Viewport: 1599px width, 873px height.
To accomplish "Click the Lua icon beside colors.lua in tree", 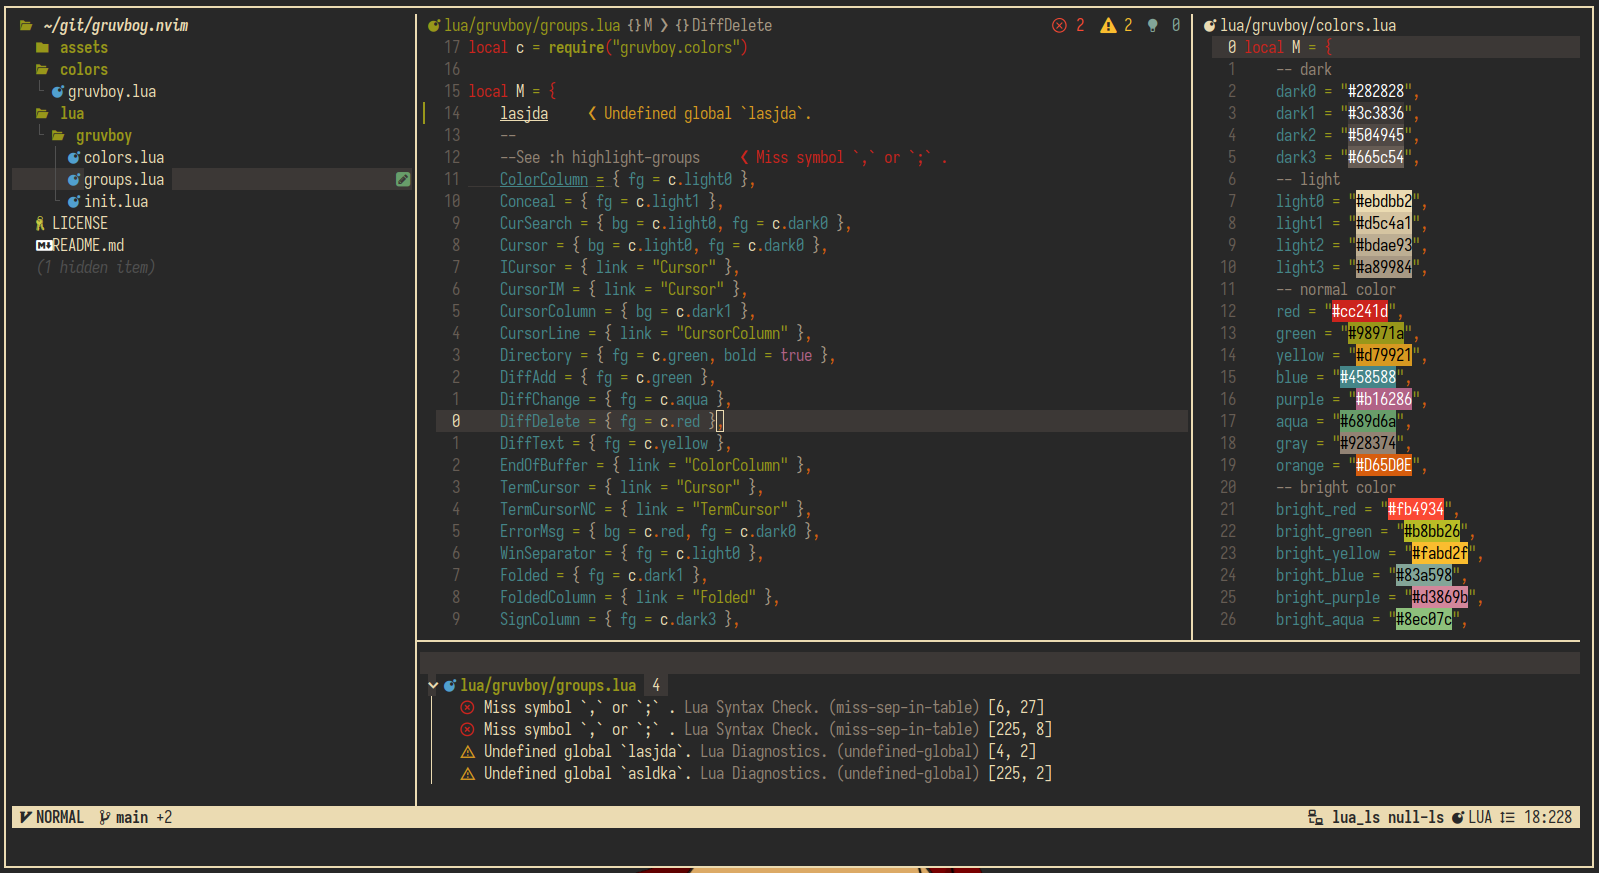I will (x=74, y=158).
